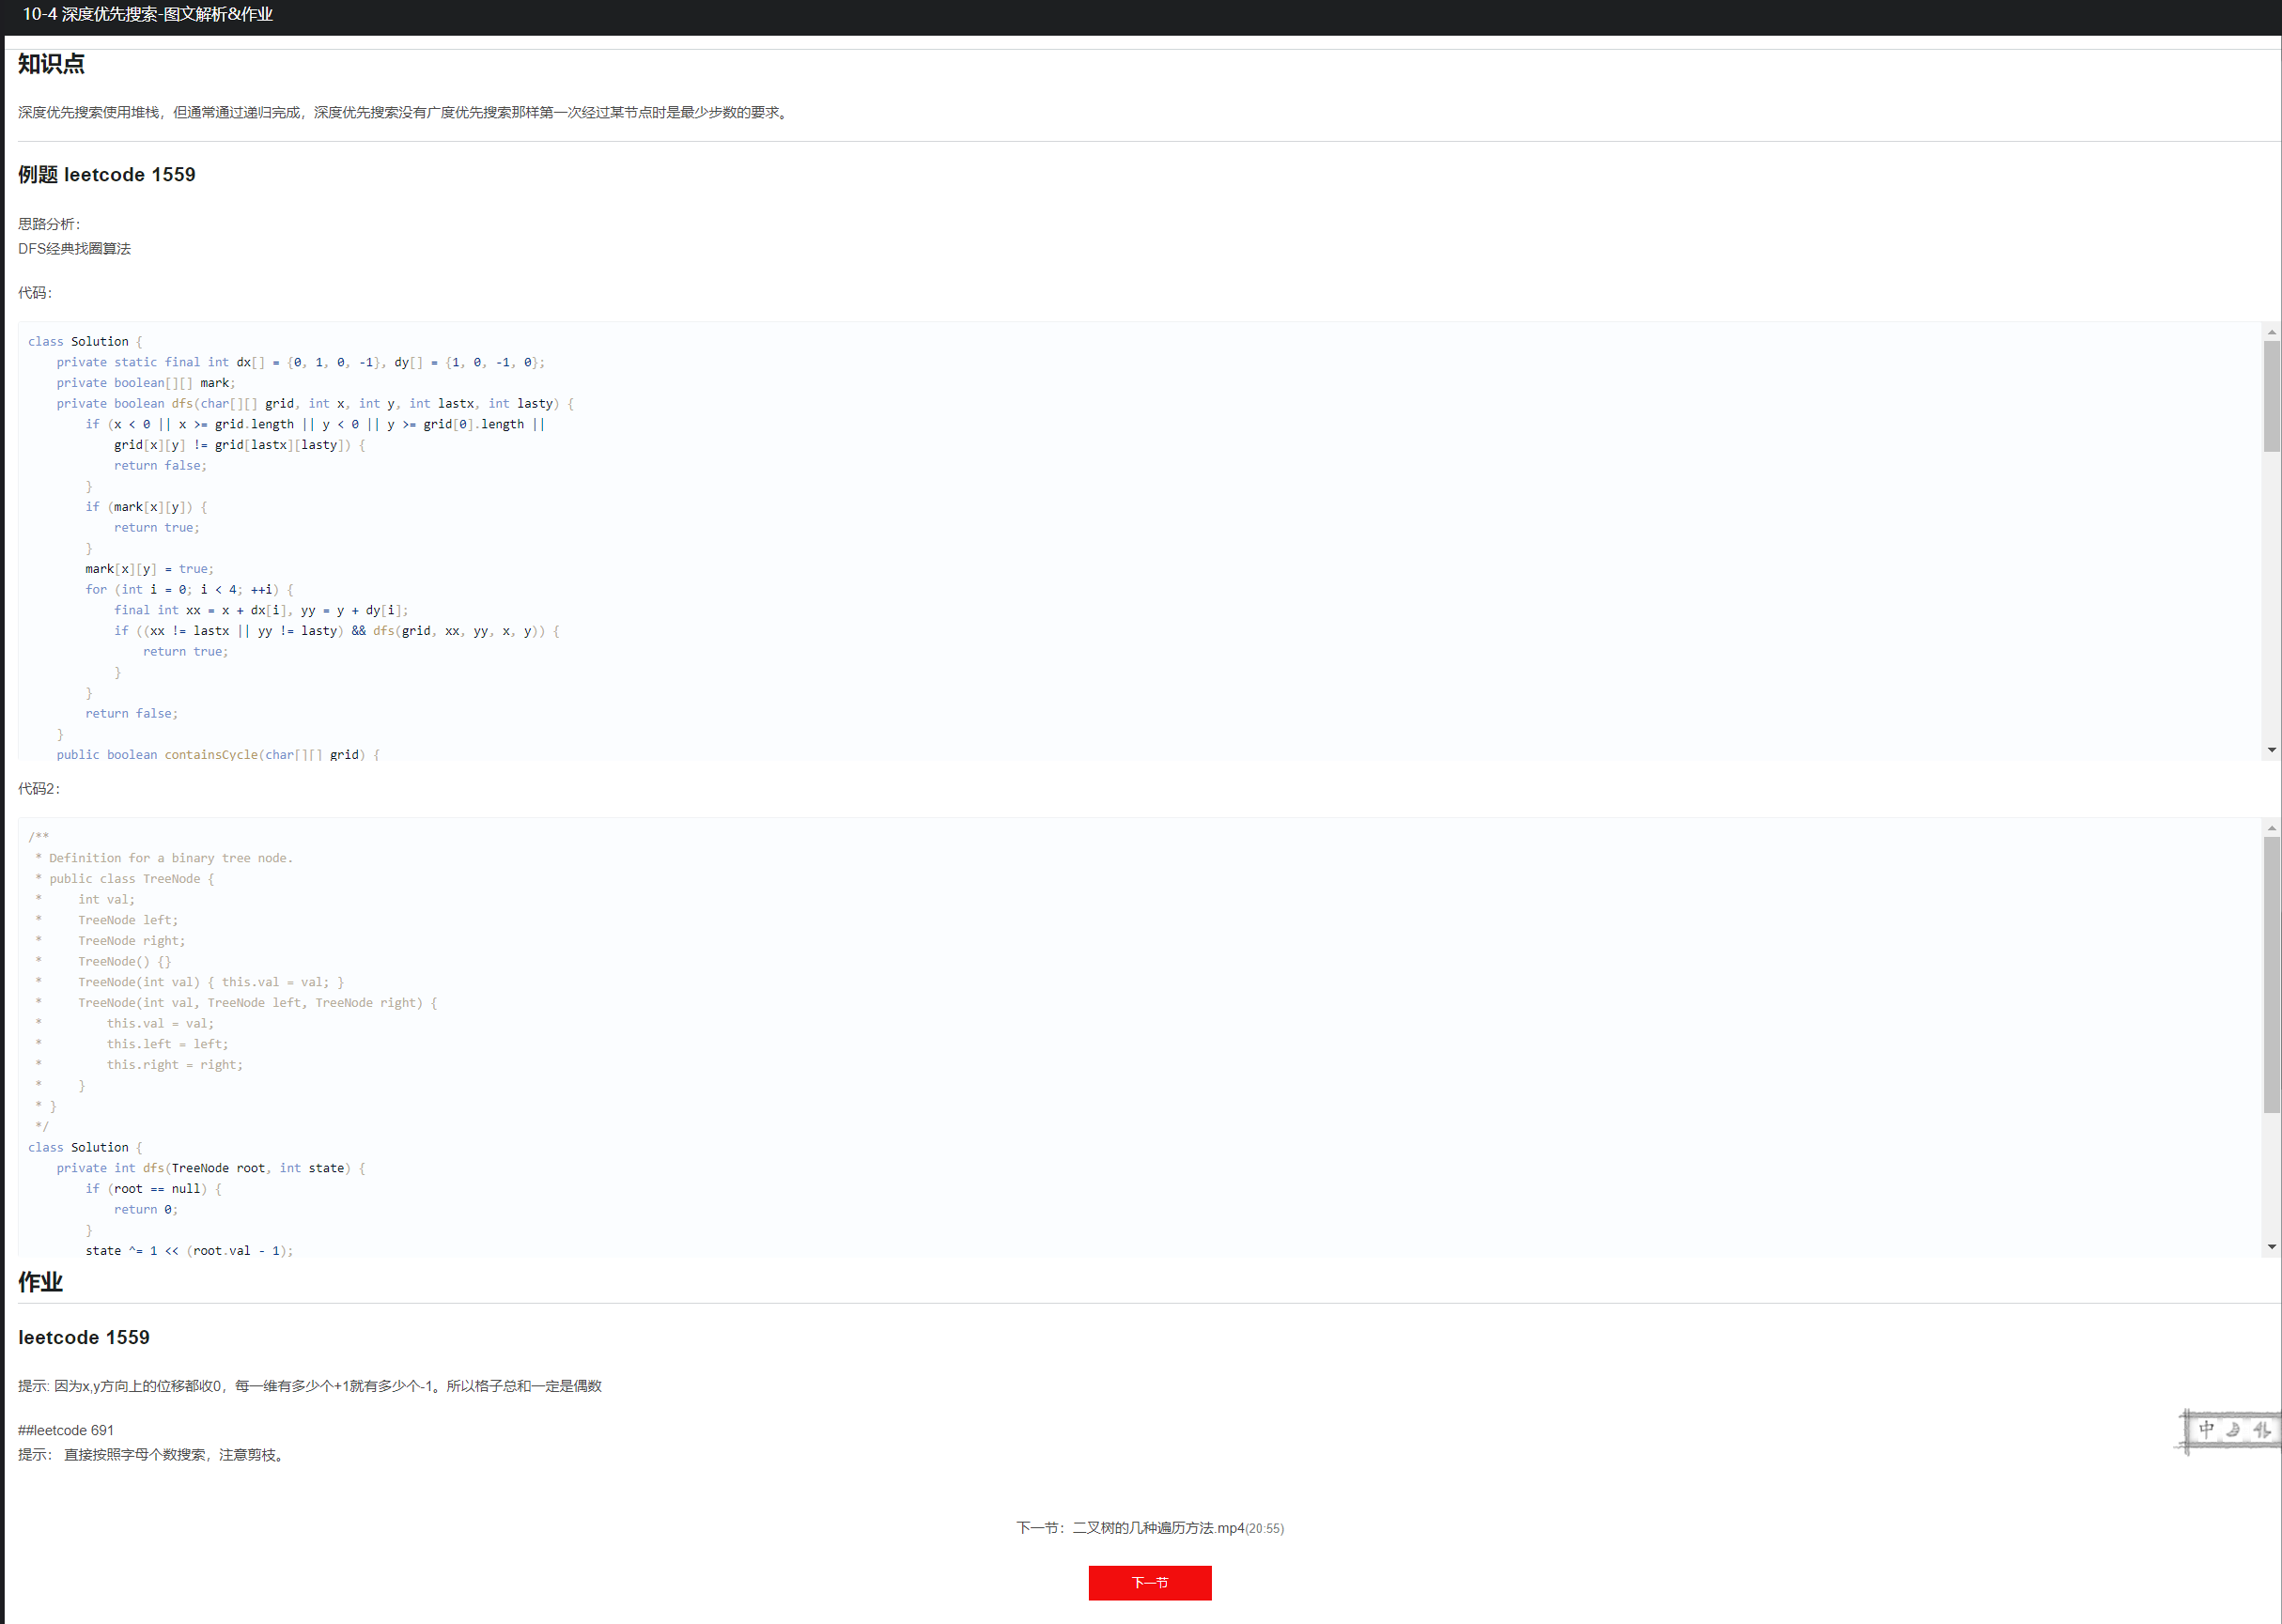Click the IME Chinese mode 中 icon

coord(2206,1429)
